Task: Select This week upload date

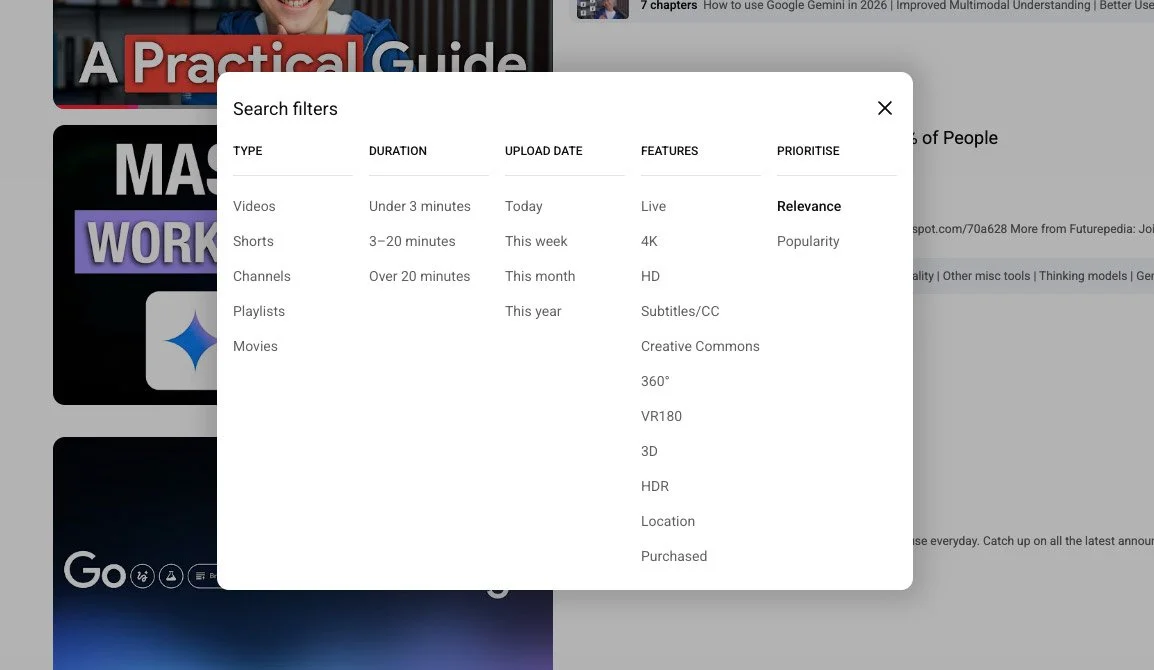Action: pyautogui.click(x=536, y=241)
